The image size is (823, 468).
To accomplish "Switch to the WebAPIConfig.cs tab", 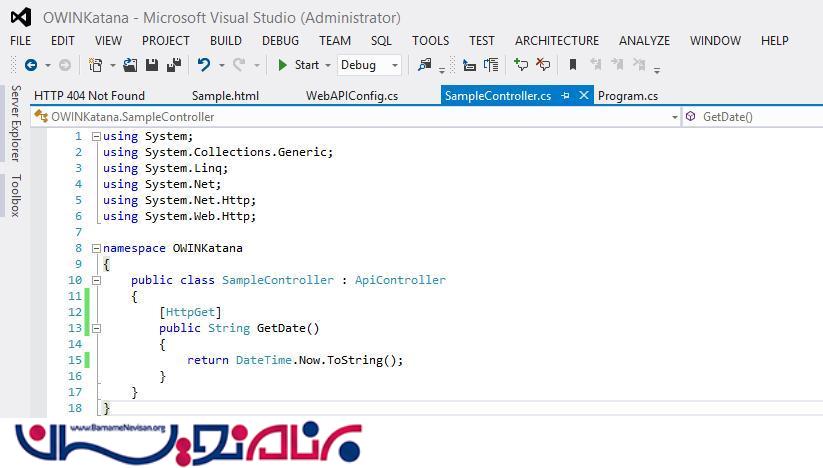I will [351, 96].
